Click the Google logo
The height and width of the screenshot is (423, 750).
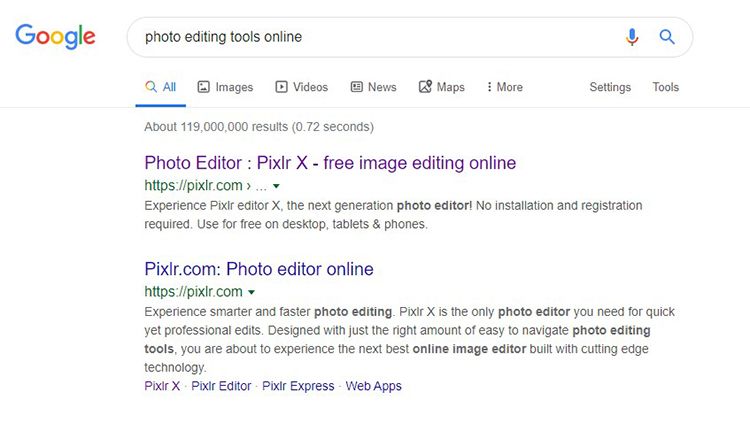pos(55,37)
